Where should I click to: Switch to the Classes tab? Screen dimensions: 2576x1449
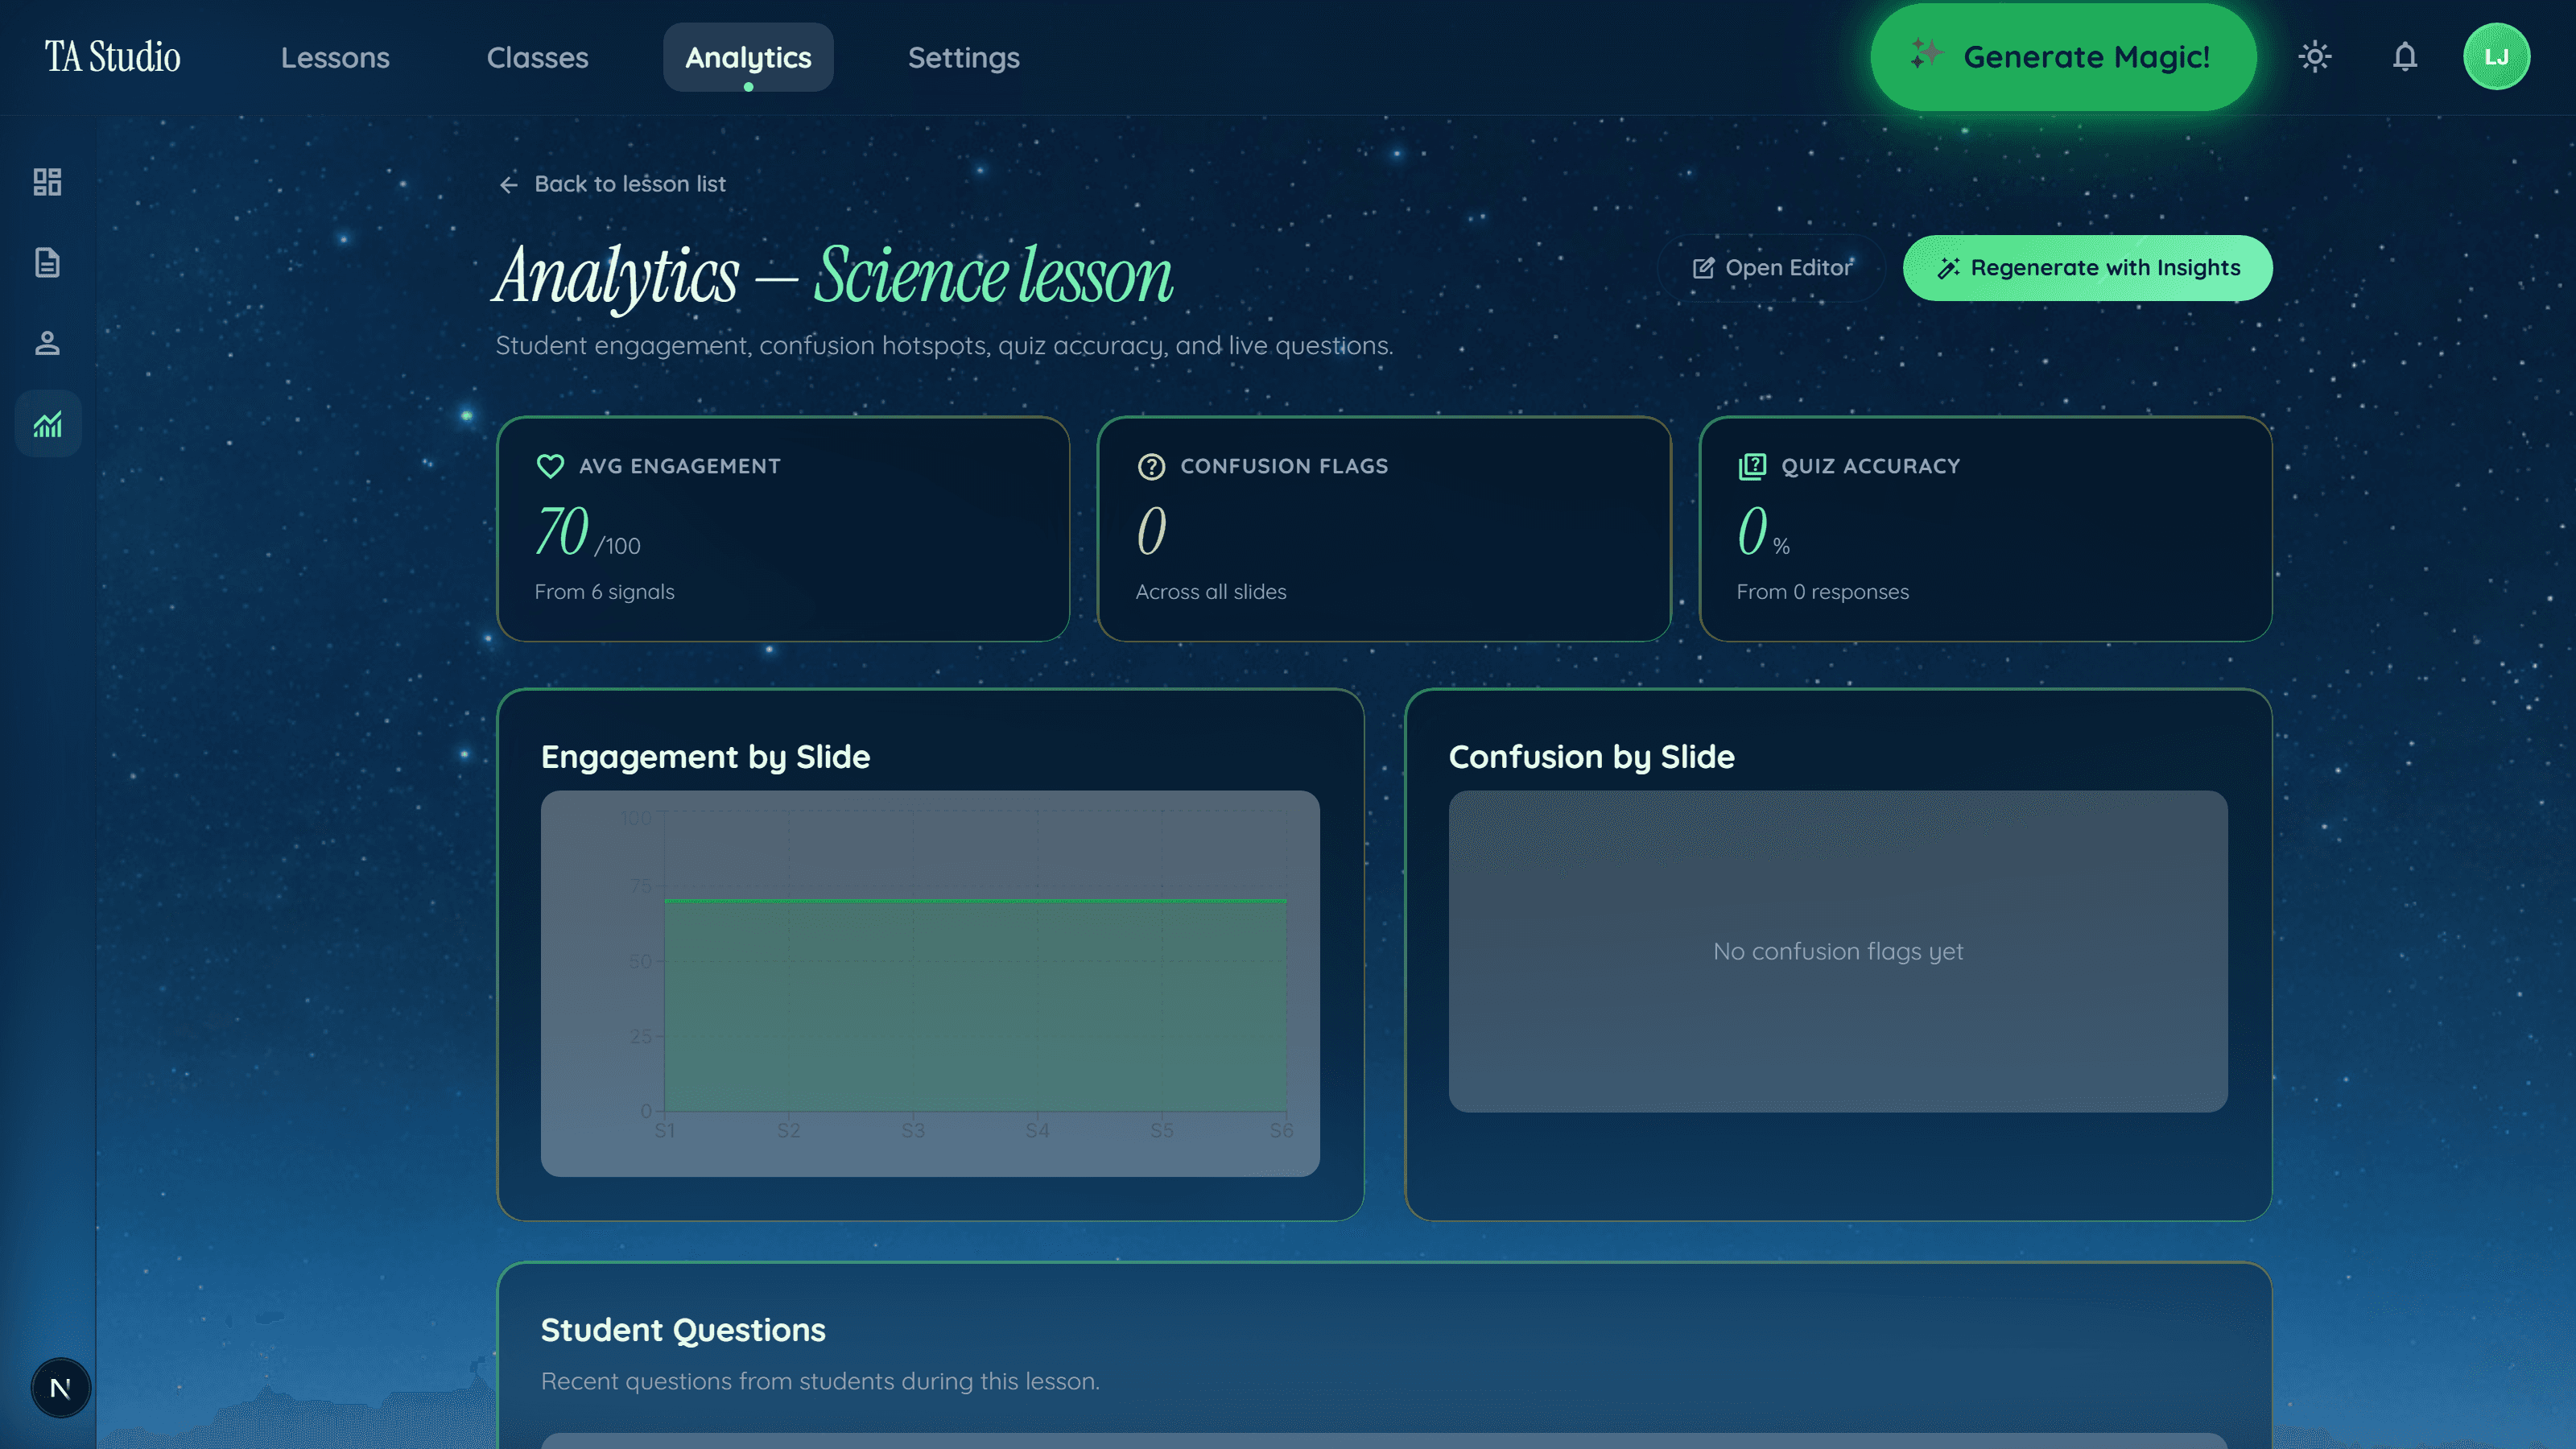537,58
